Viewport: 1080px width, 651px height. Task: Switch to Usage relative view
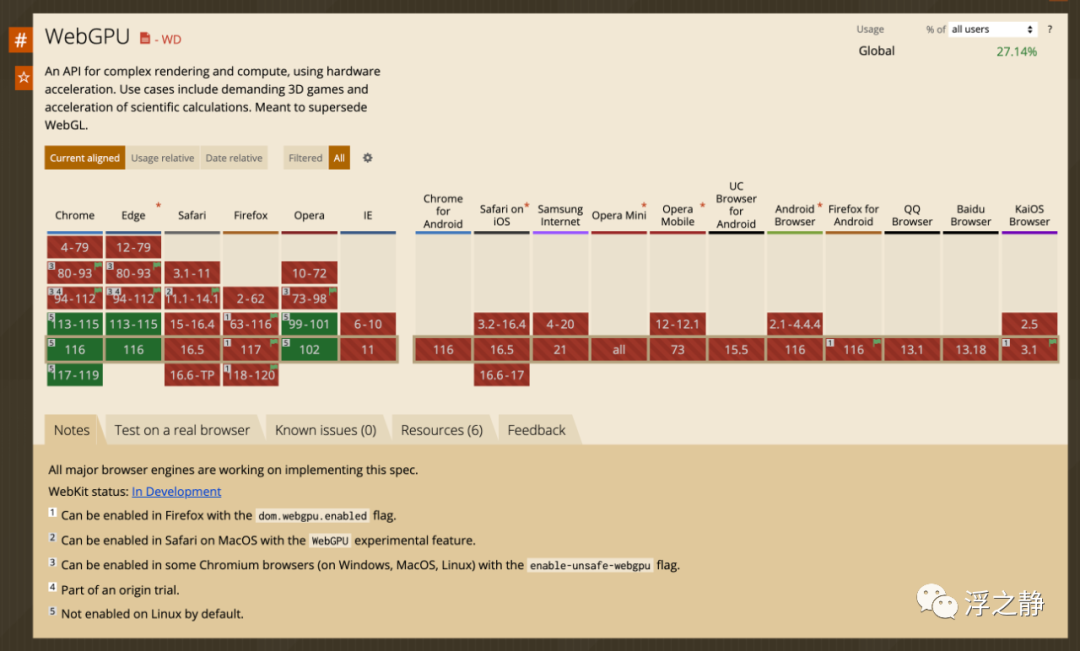tap(163, 158)
